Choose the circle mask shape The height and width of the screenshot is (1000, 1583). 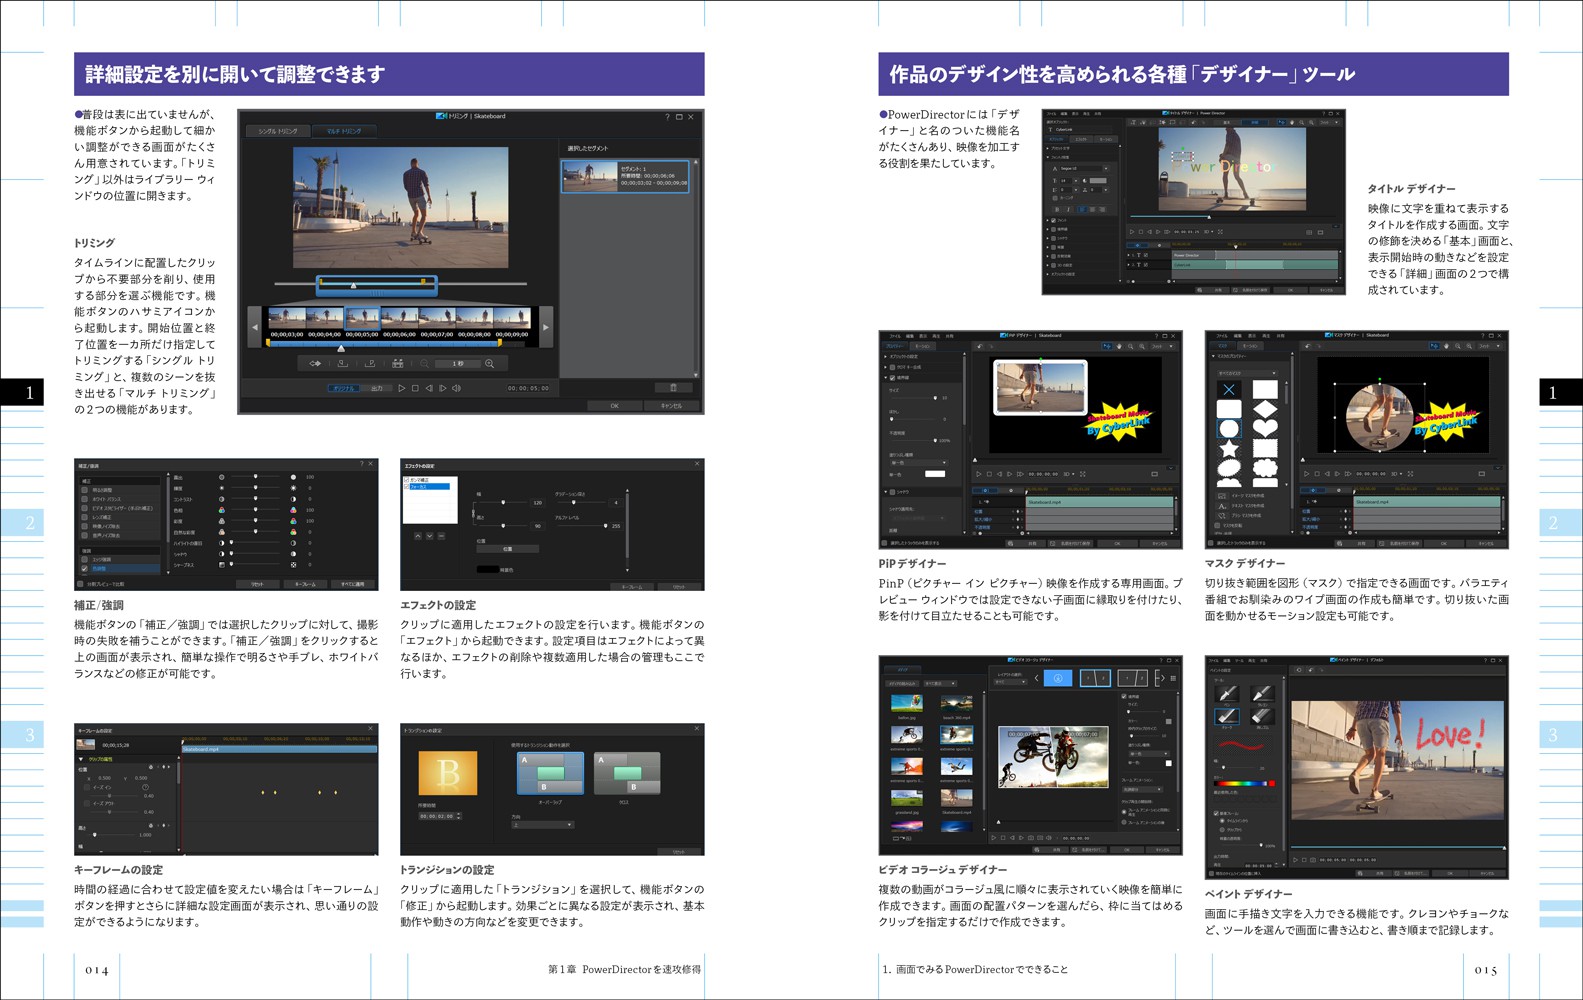[x=1229, y=429]
